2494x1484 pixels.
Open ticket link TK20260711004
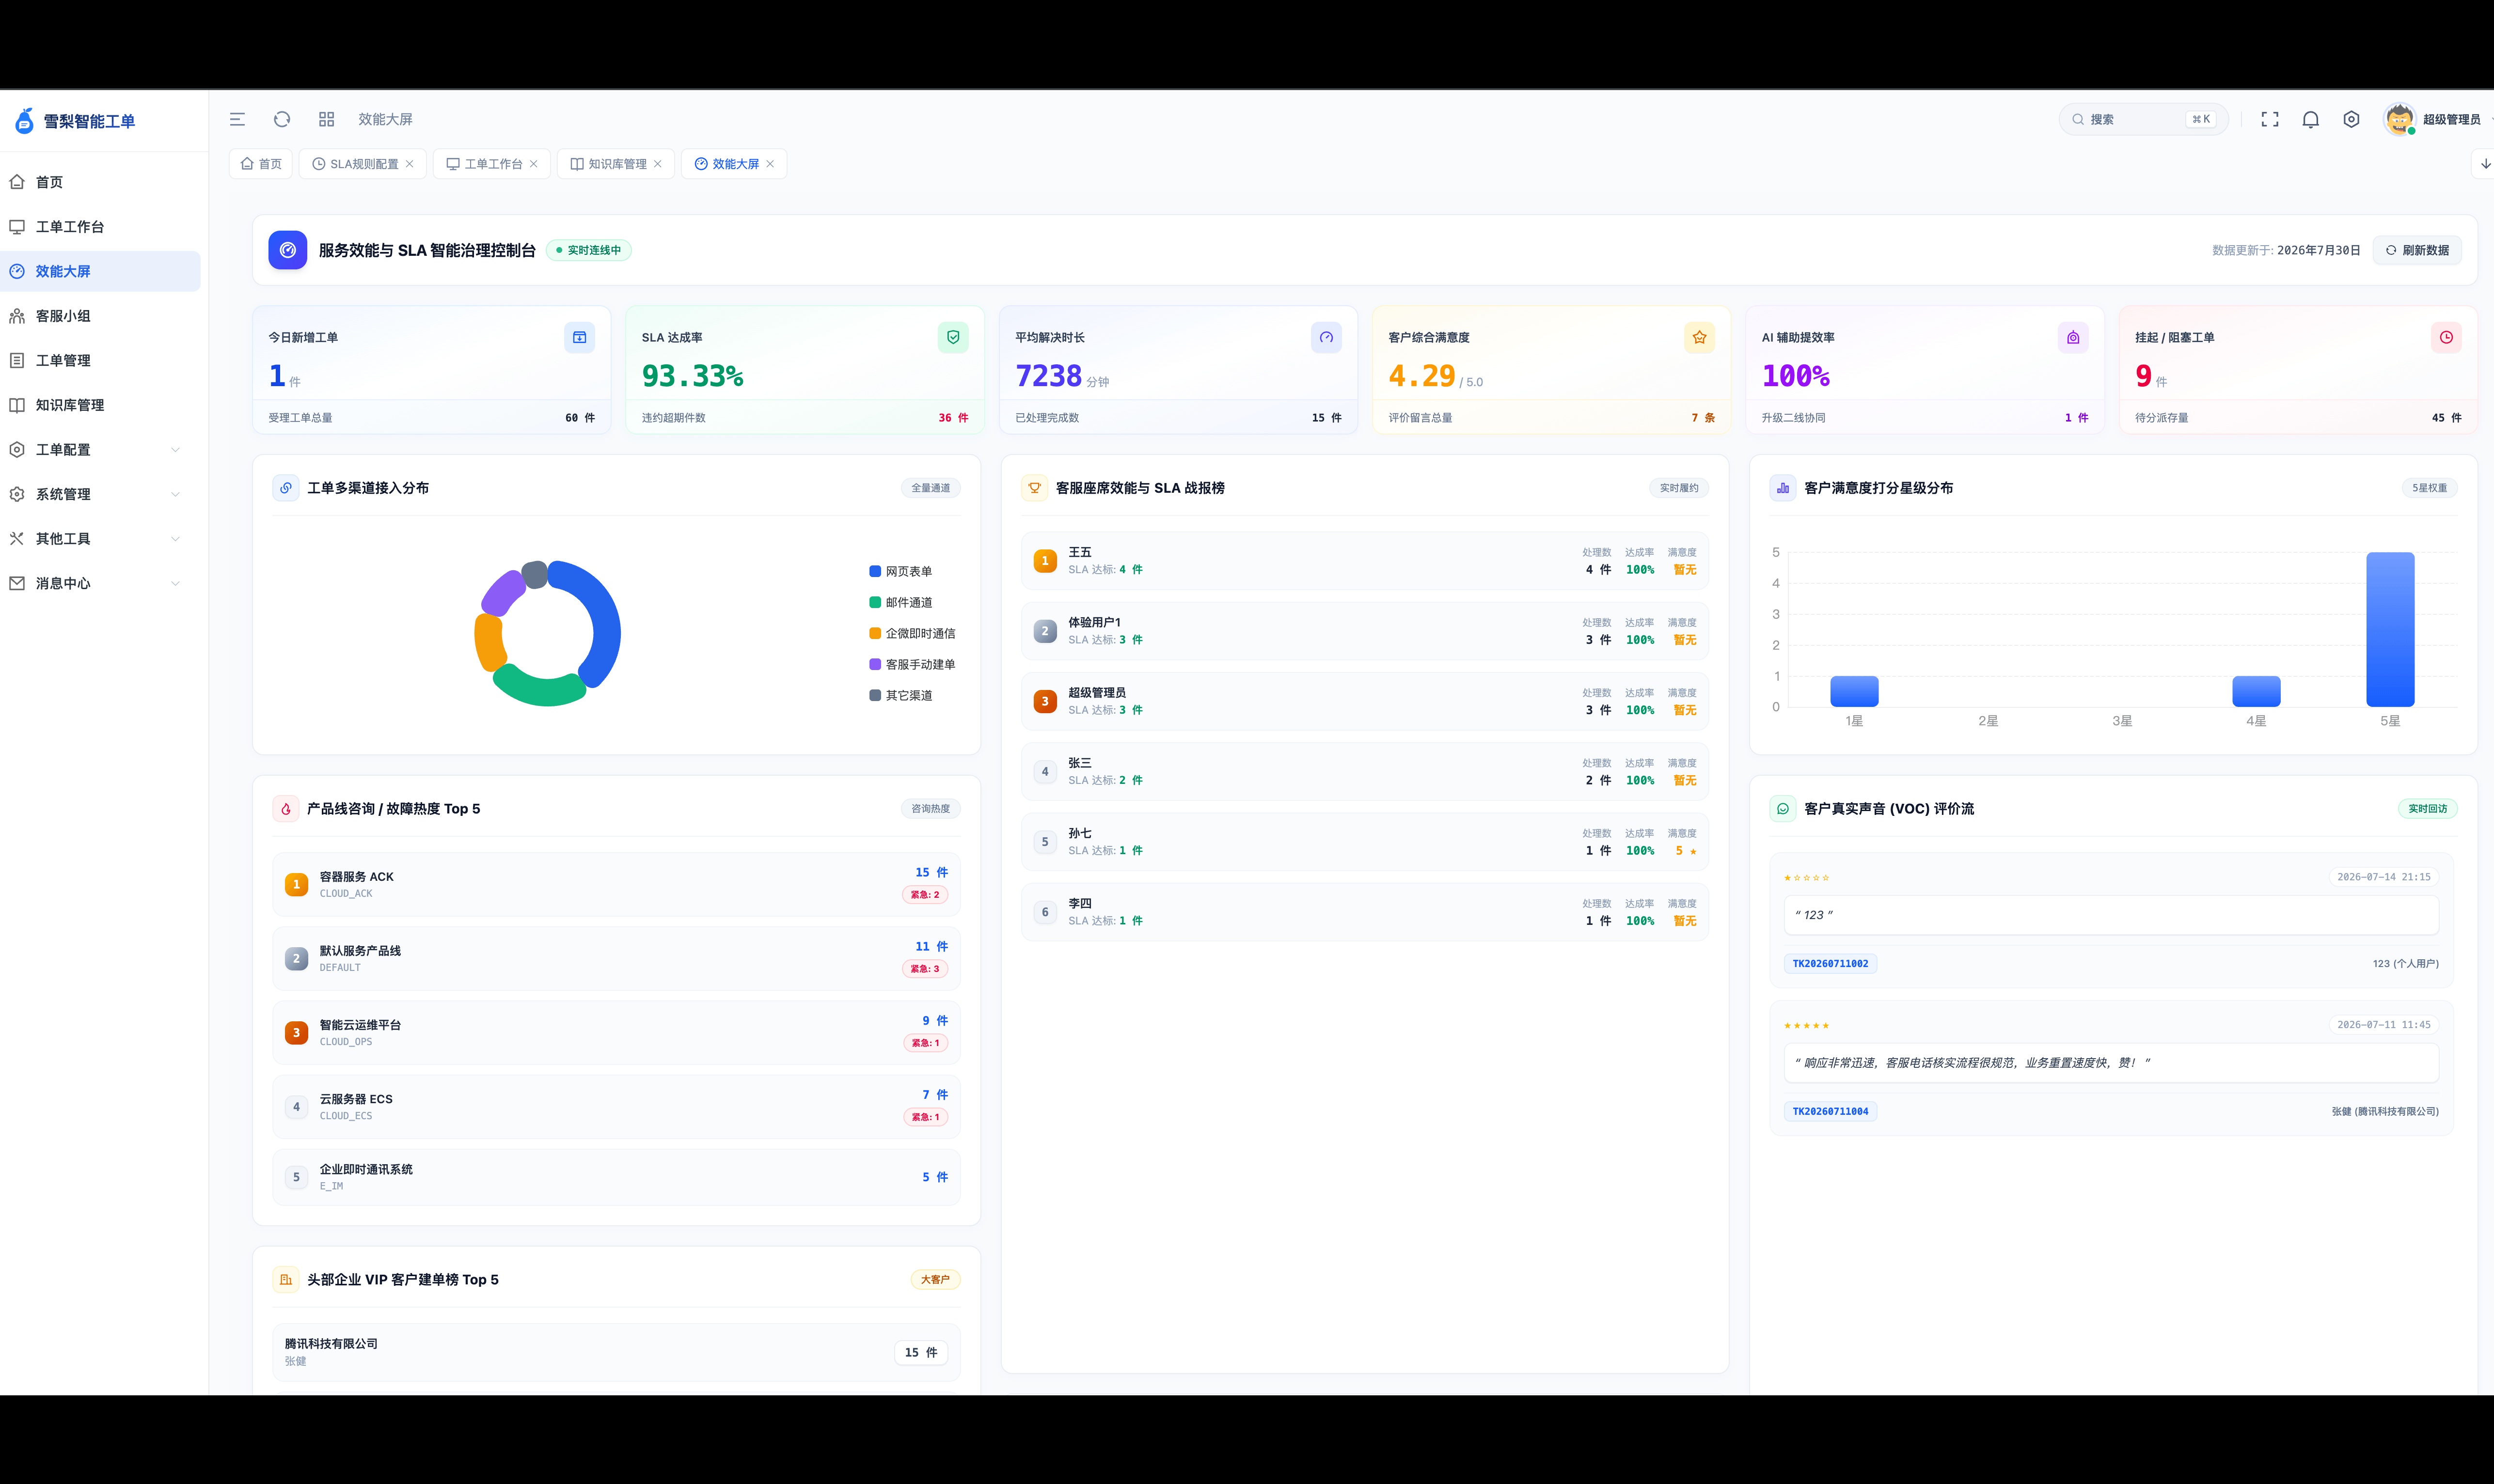tap(1830, 1112)
